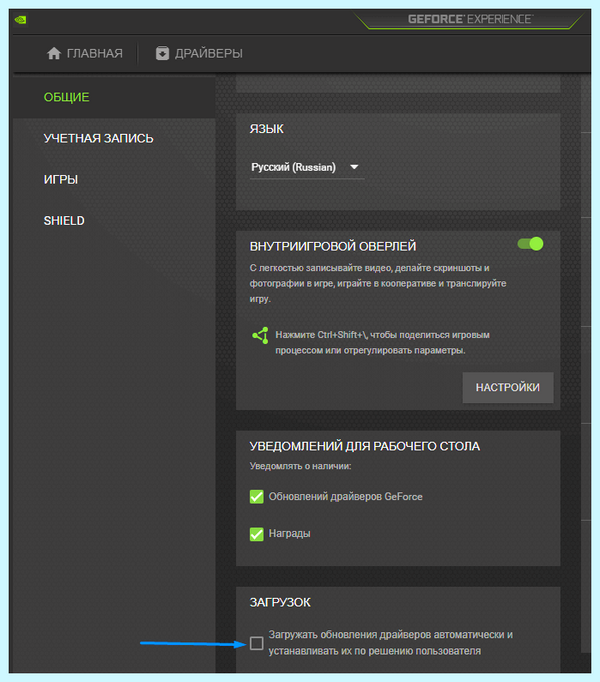Click the home icon beside ГЛАВНАЯ
The height and width of the screenshot is (682, 600).
pyautogui.click(x=54, y=53)
